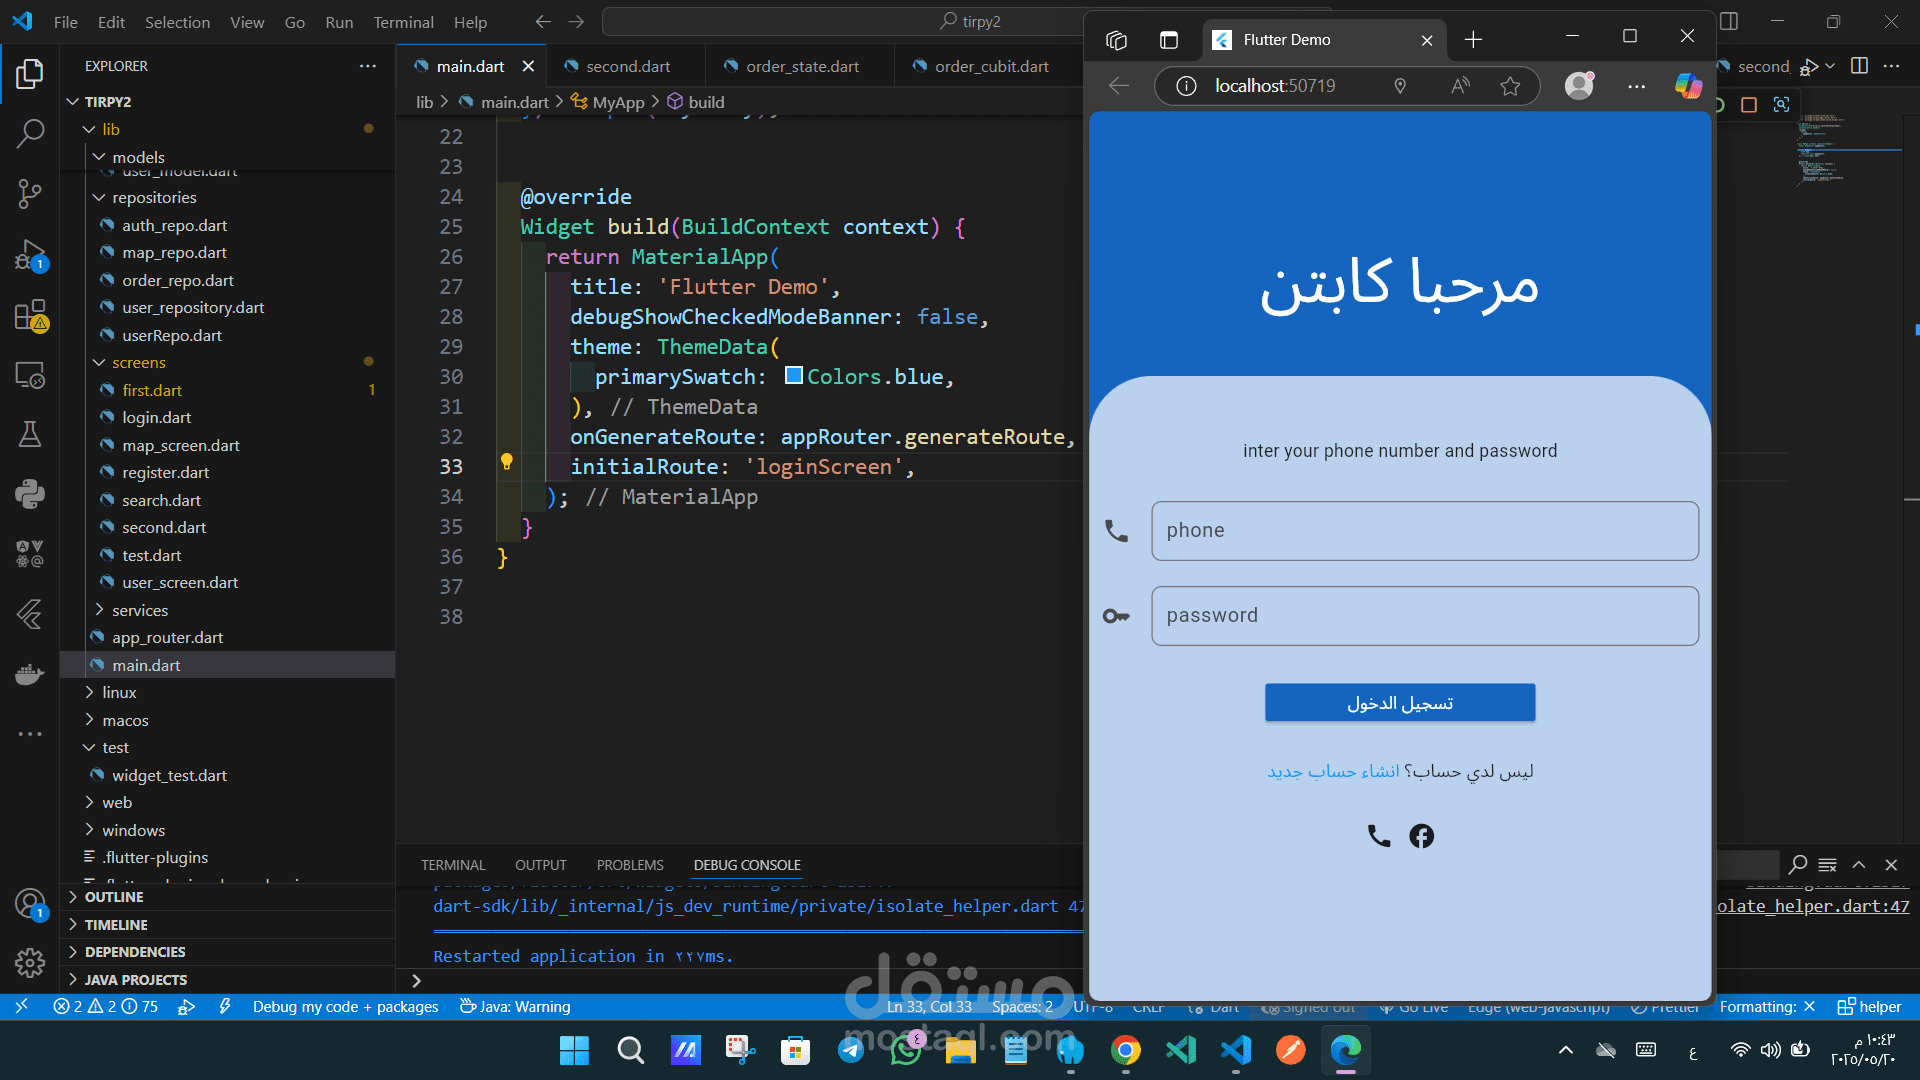The image size is (1920, 1080).
Task: Open the Source Control view
Action: pos(30,193)
